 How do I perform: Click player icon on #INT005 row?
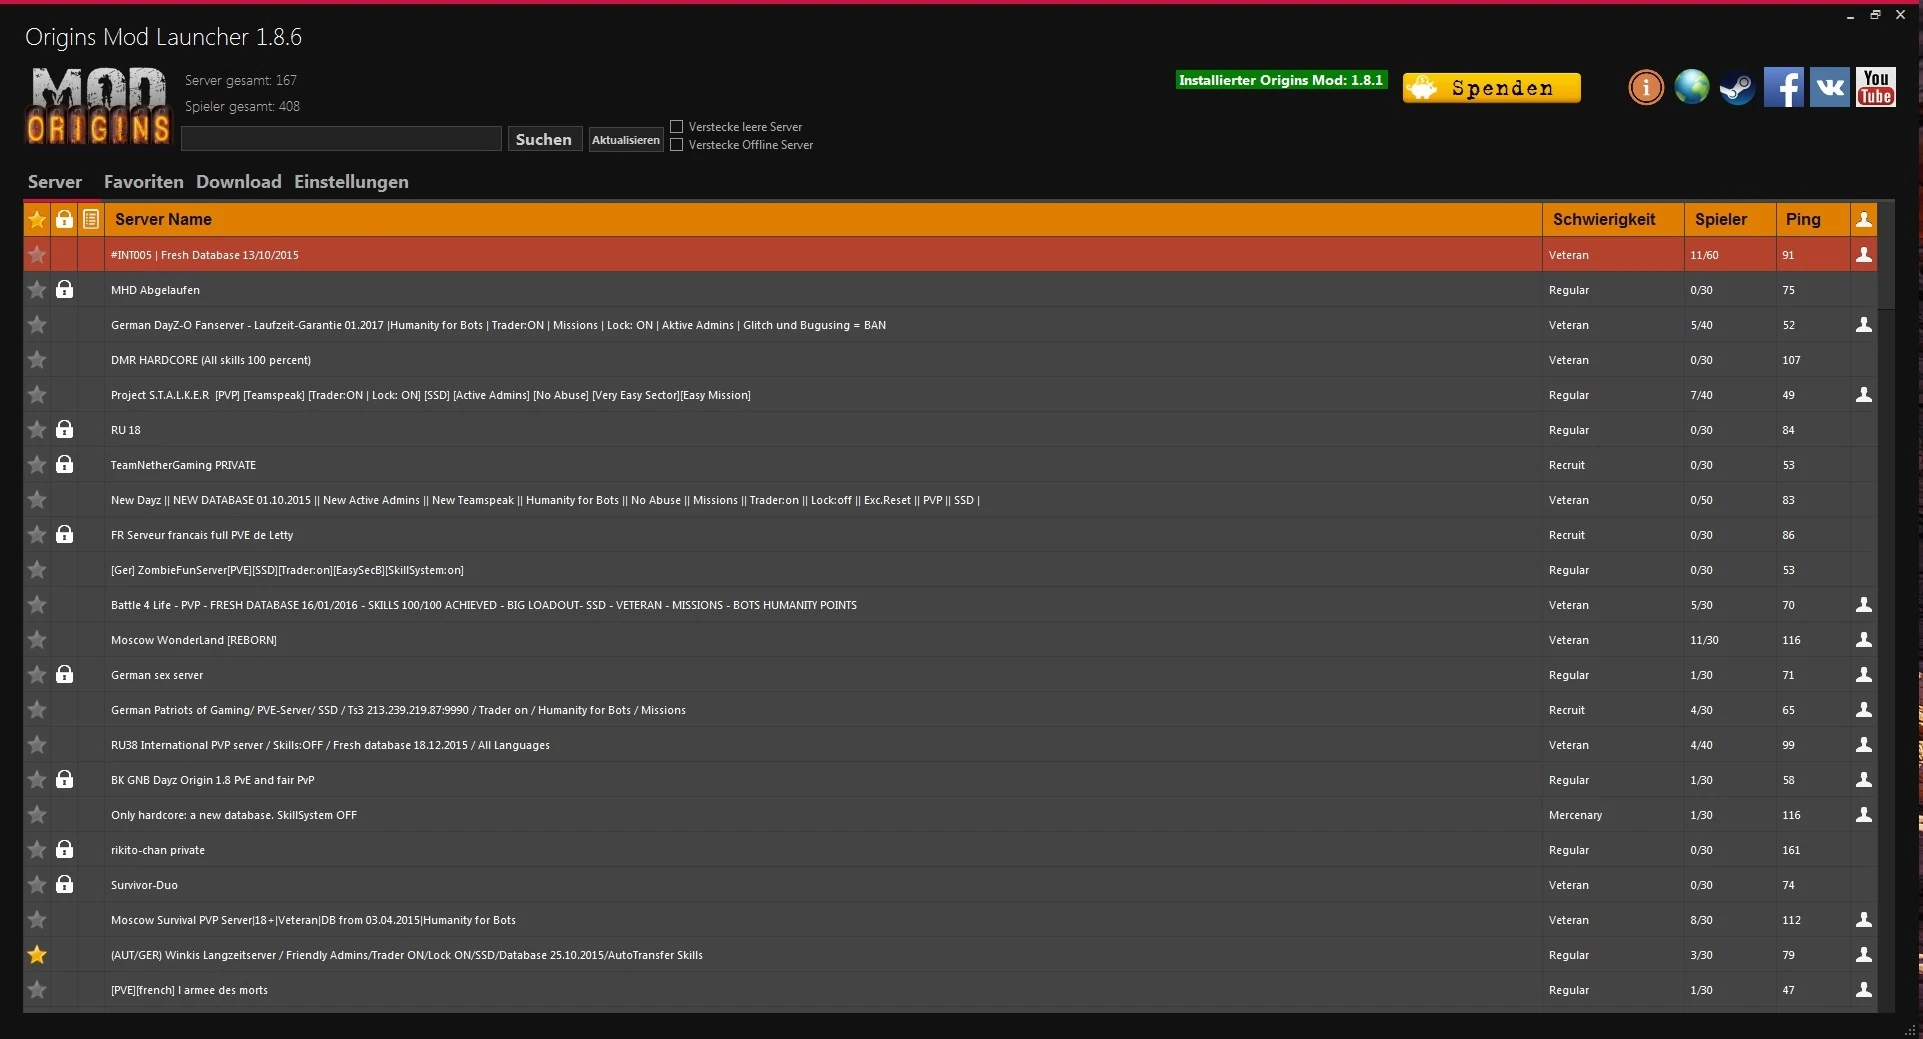pyautogui.click(x=1864, y=255)
